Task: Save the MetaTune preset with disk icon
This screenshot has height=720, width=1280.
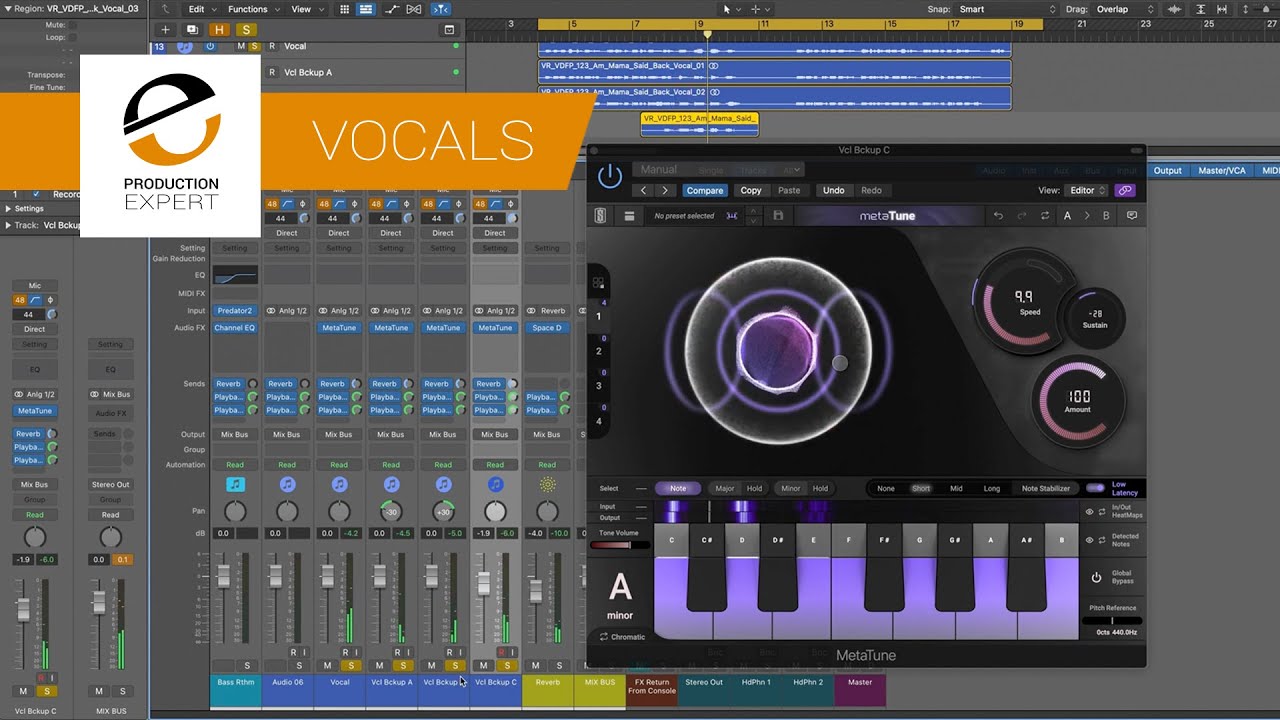Action: point(777,216)
